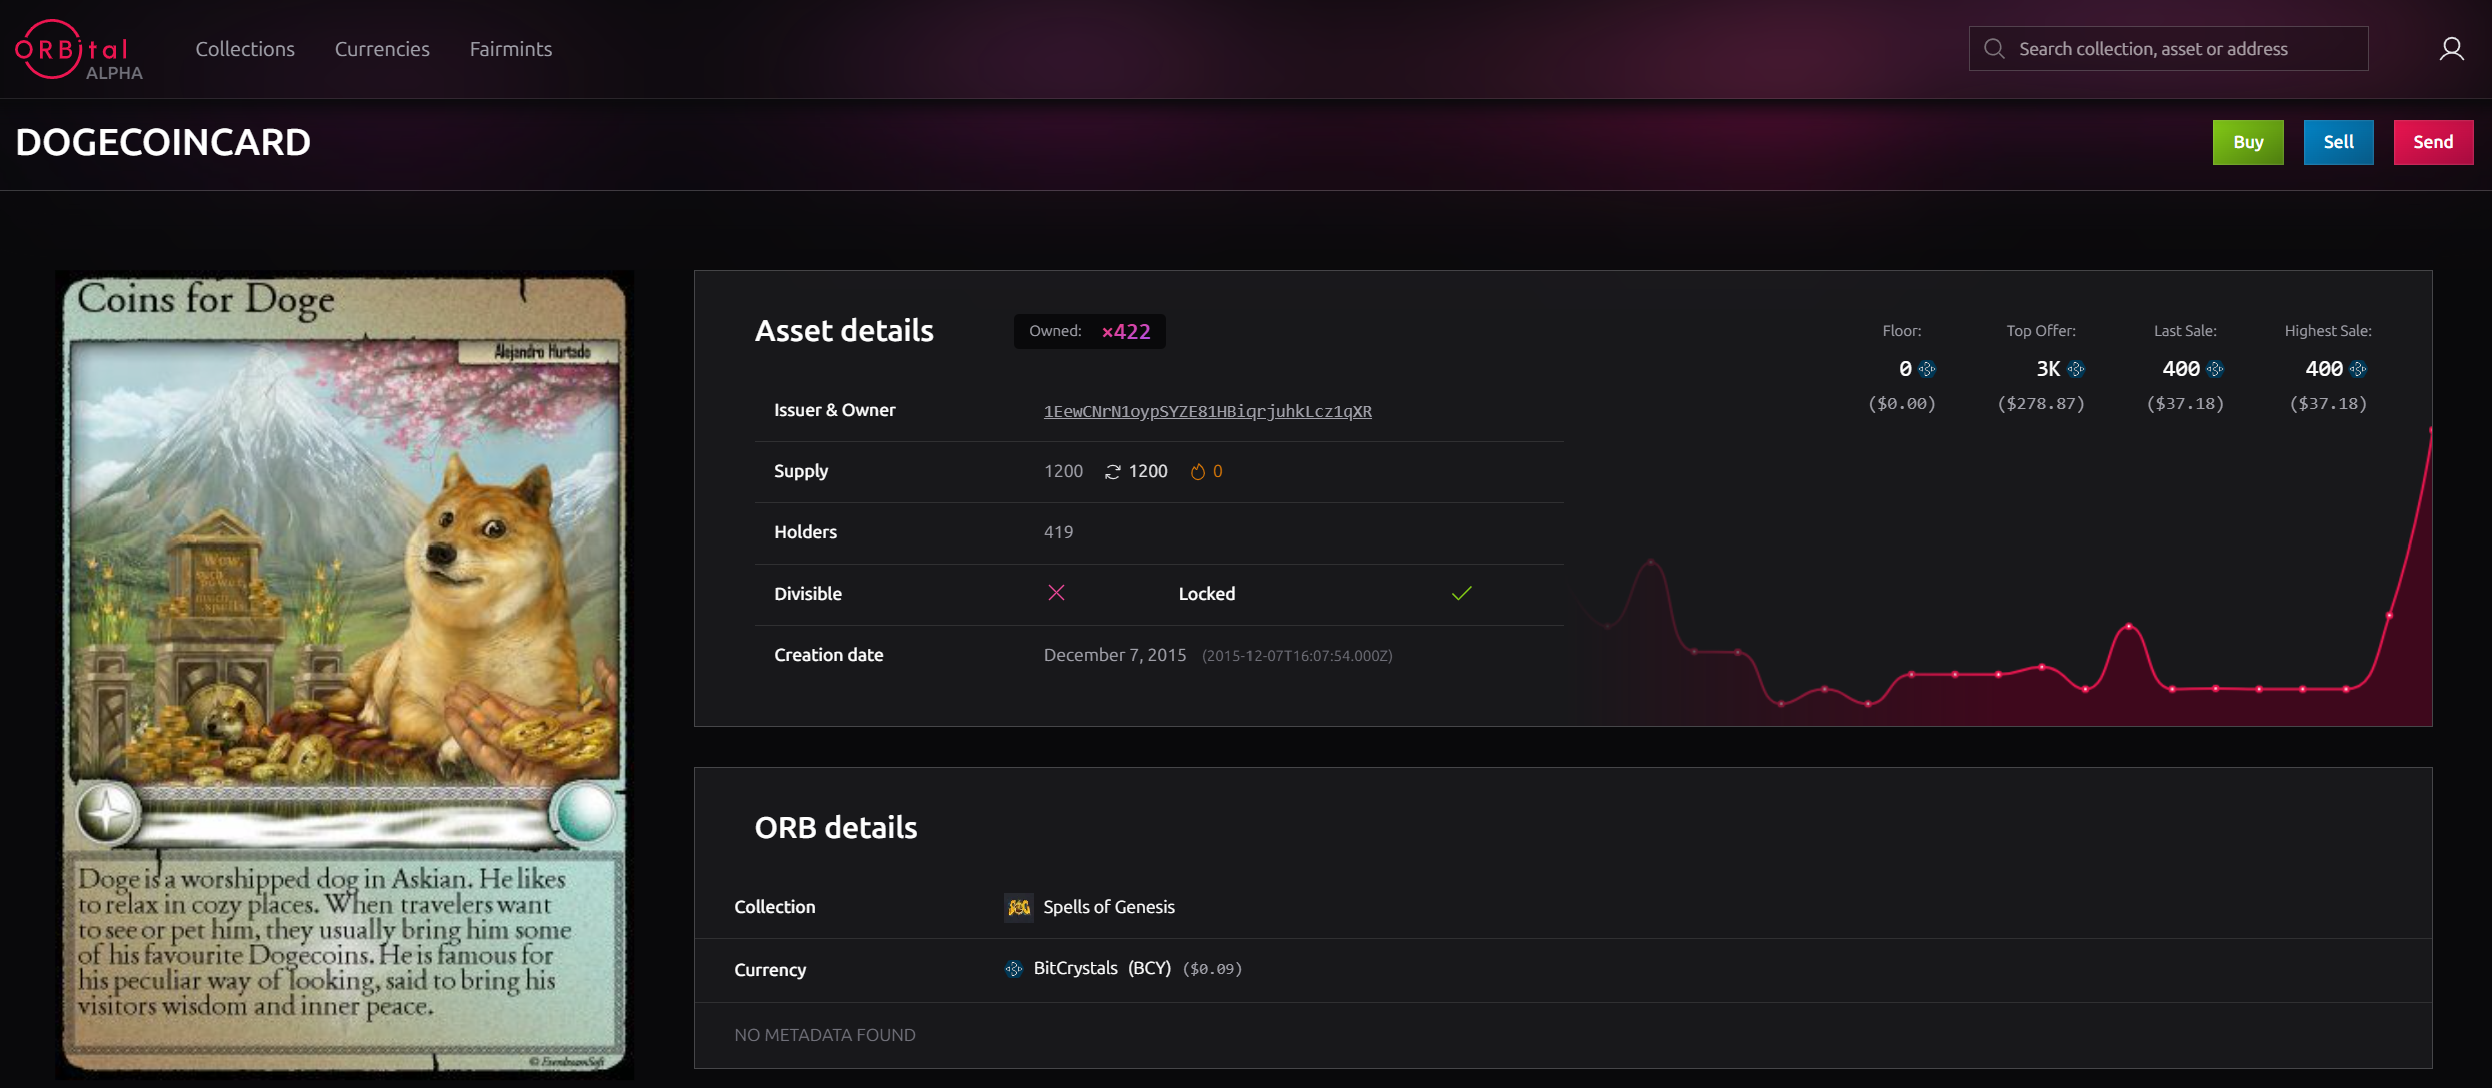Viewport: 2492px width, 1088px height.
Task: Click the red Send button
Action: (x=2433, y=142)
